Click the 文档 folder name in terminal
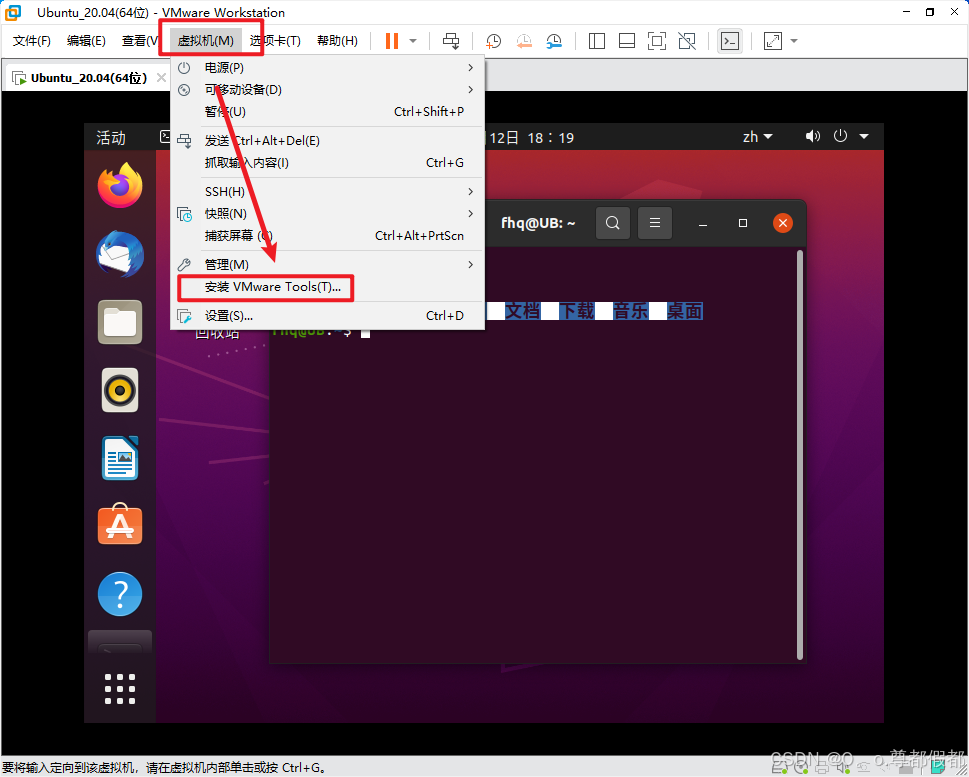 (523, 311)
